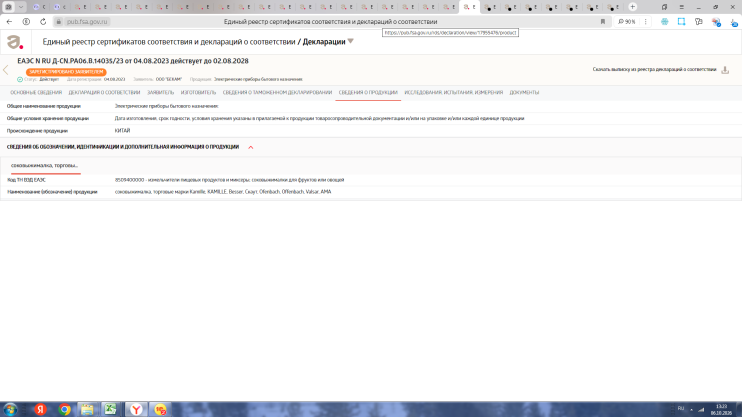742x417 pixels.
Task: Reload the page with the refresh icon
Action: click(43, 22)
